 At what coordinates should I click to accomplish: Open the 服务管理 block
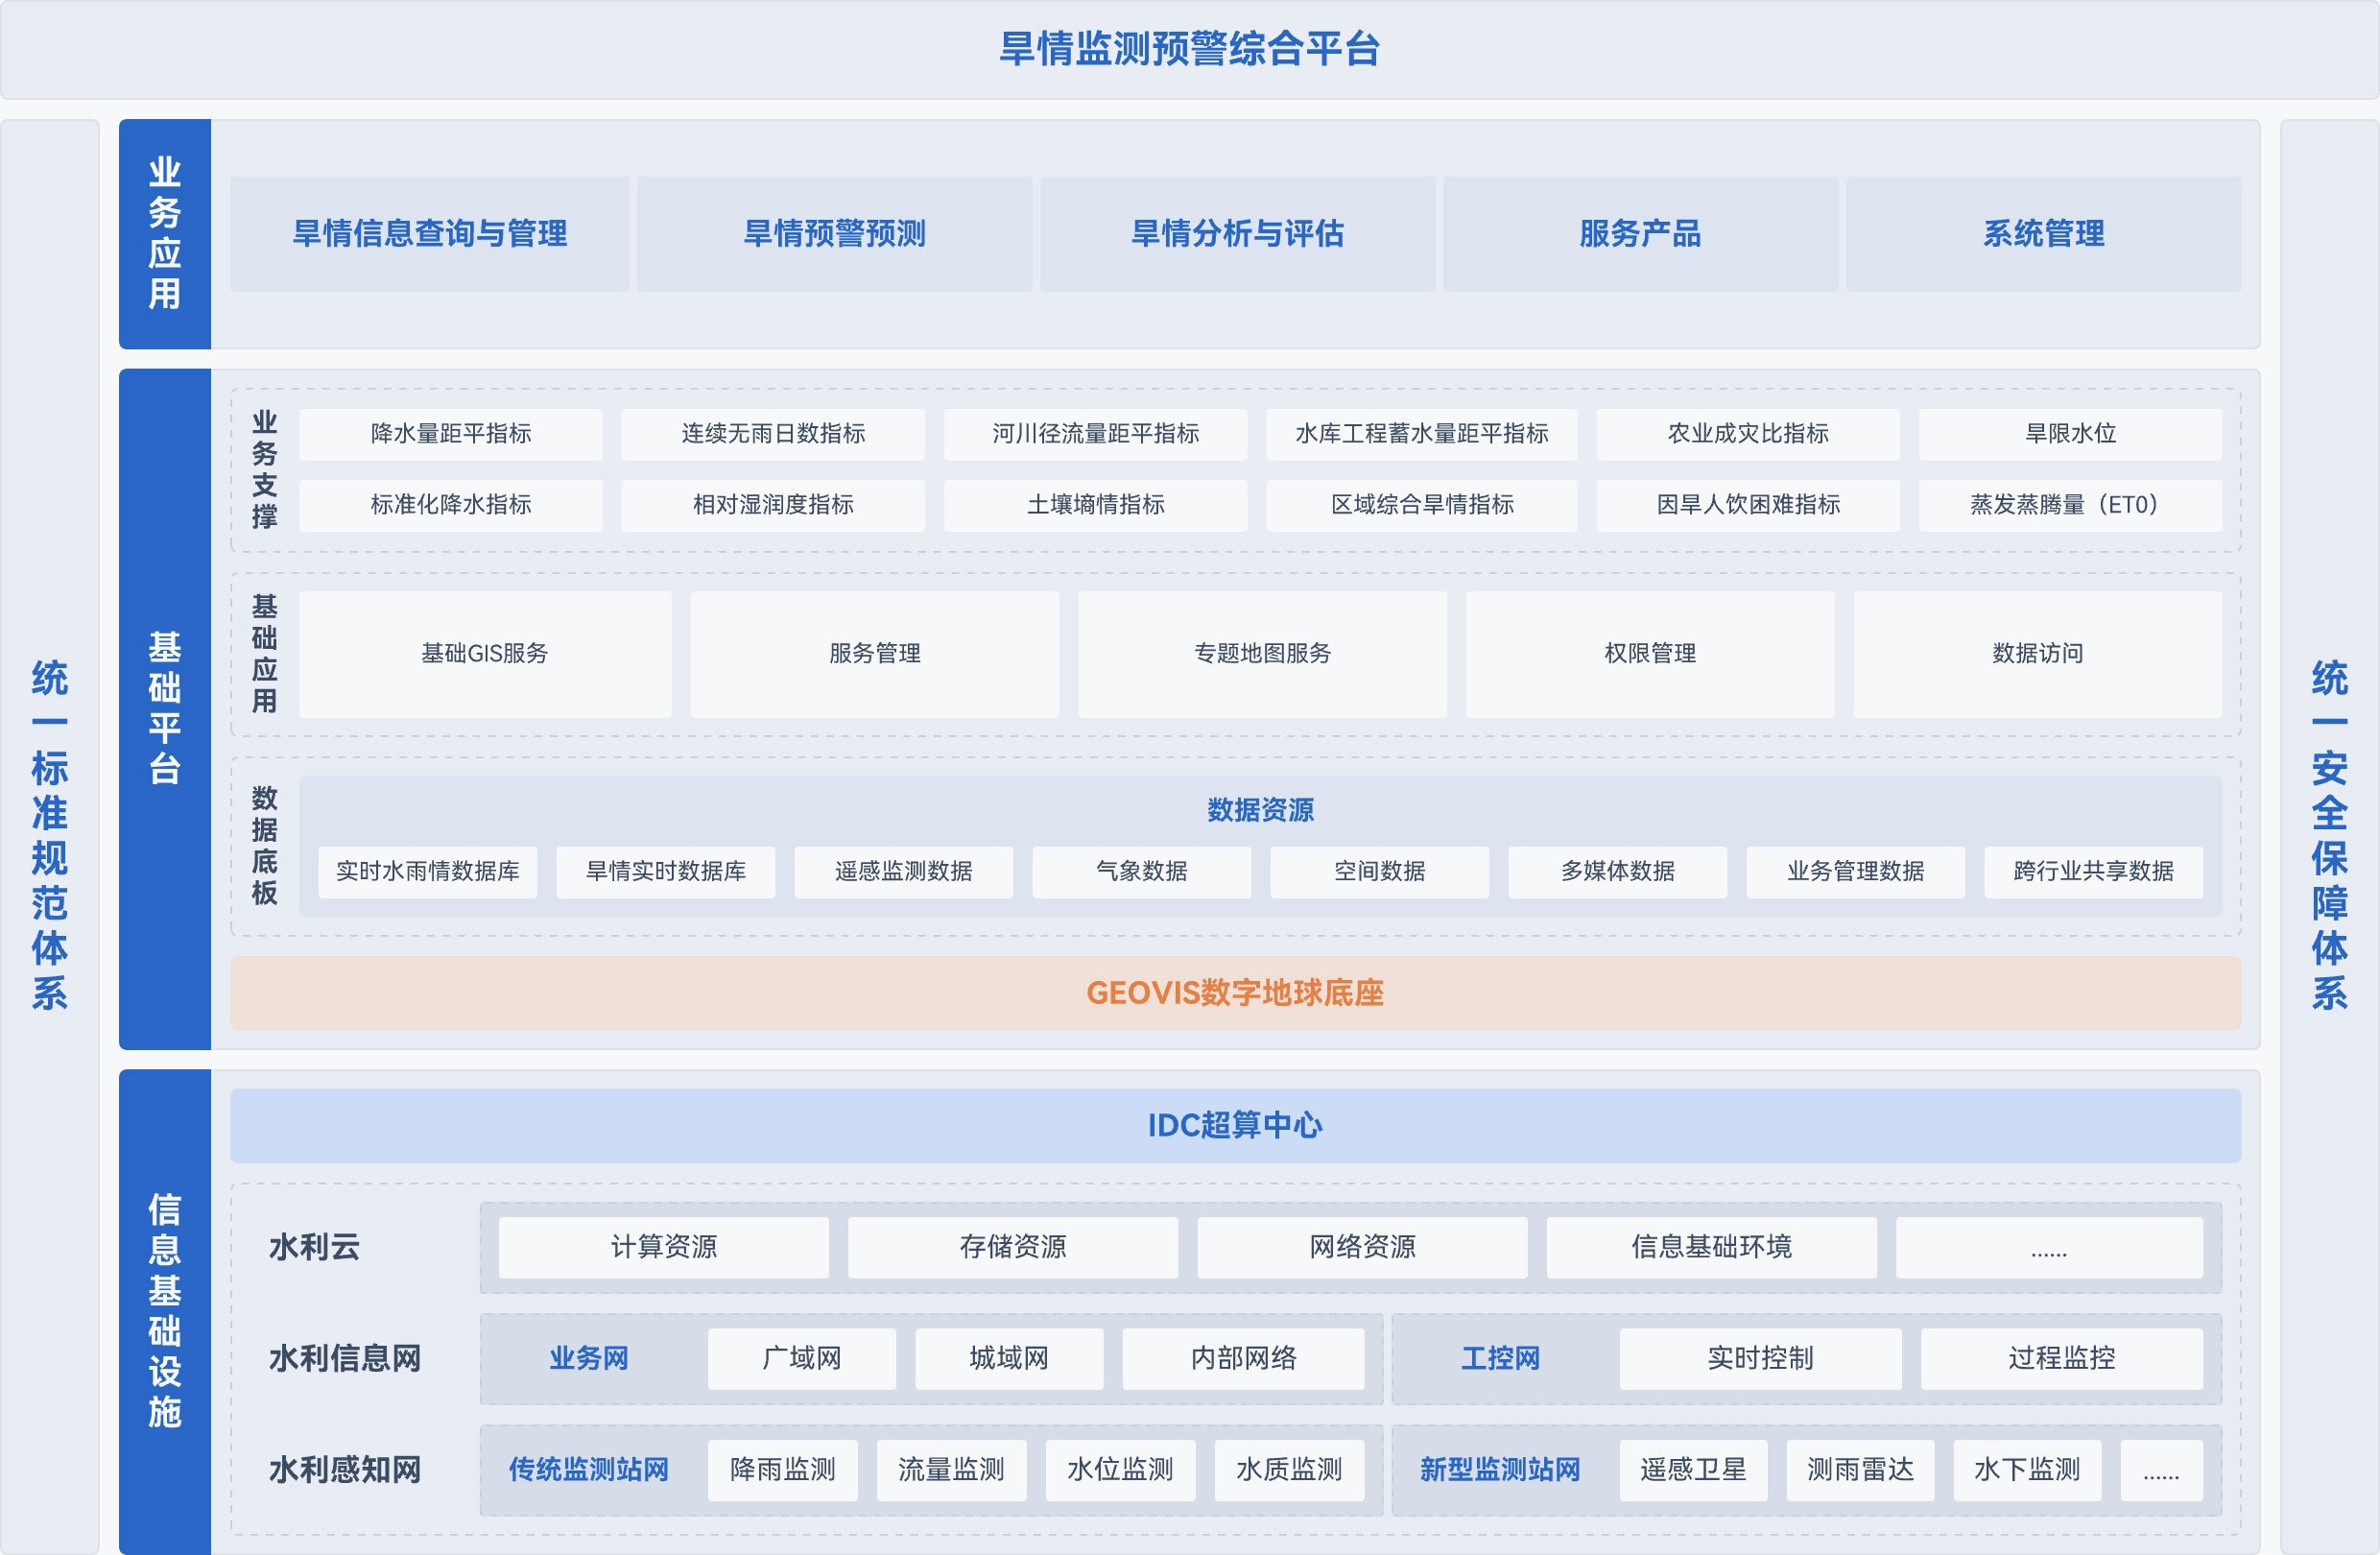(x=874, y=654)
